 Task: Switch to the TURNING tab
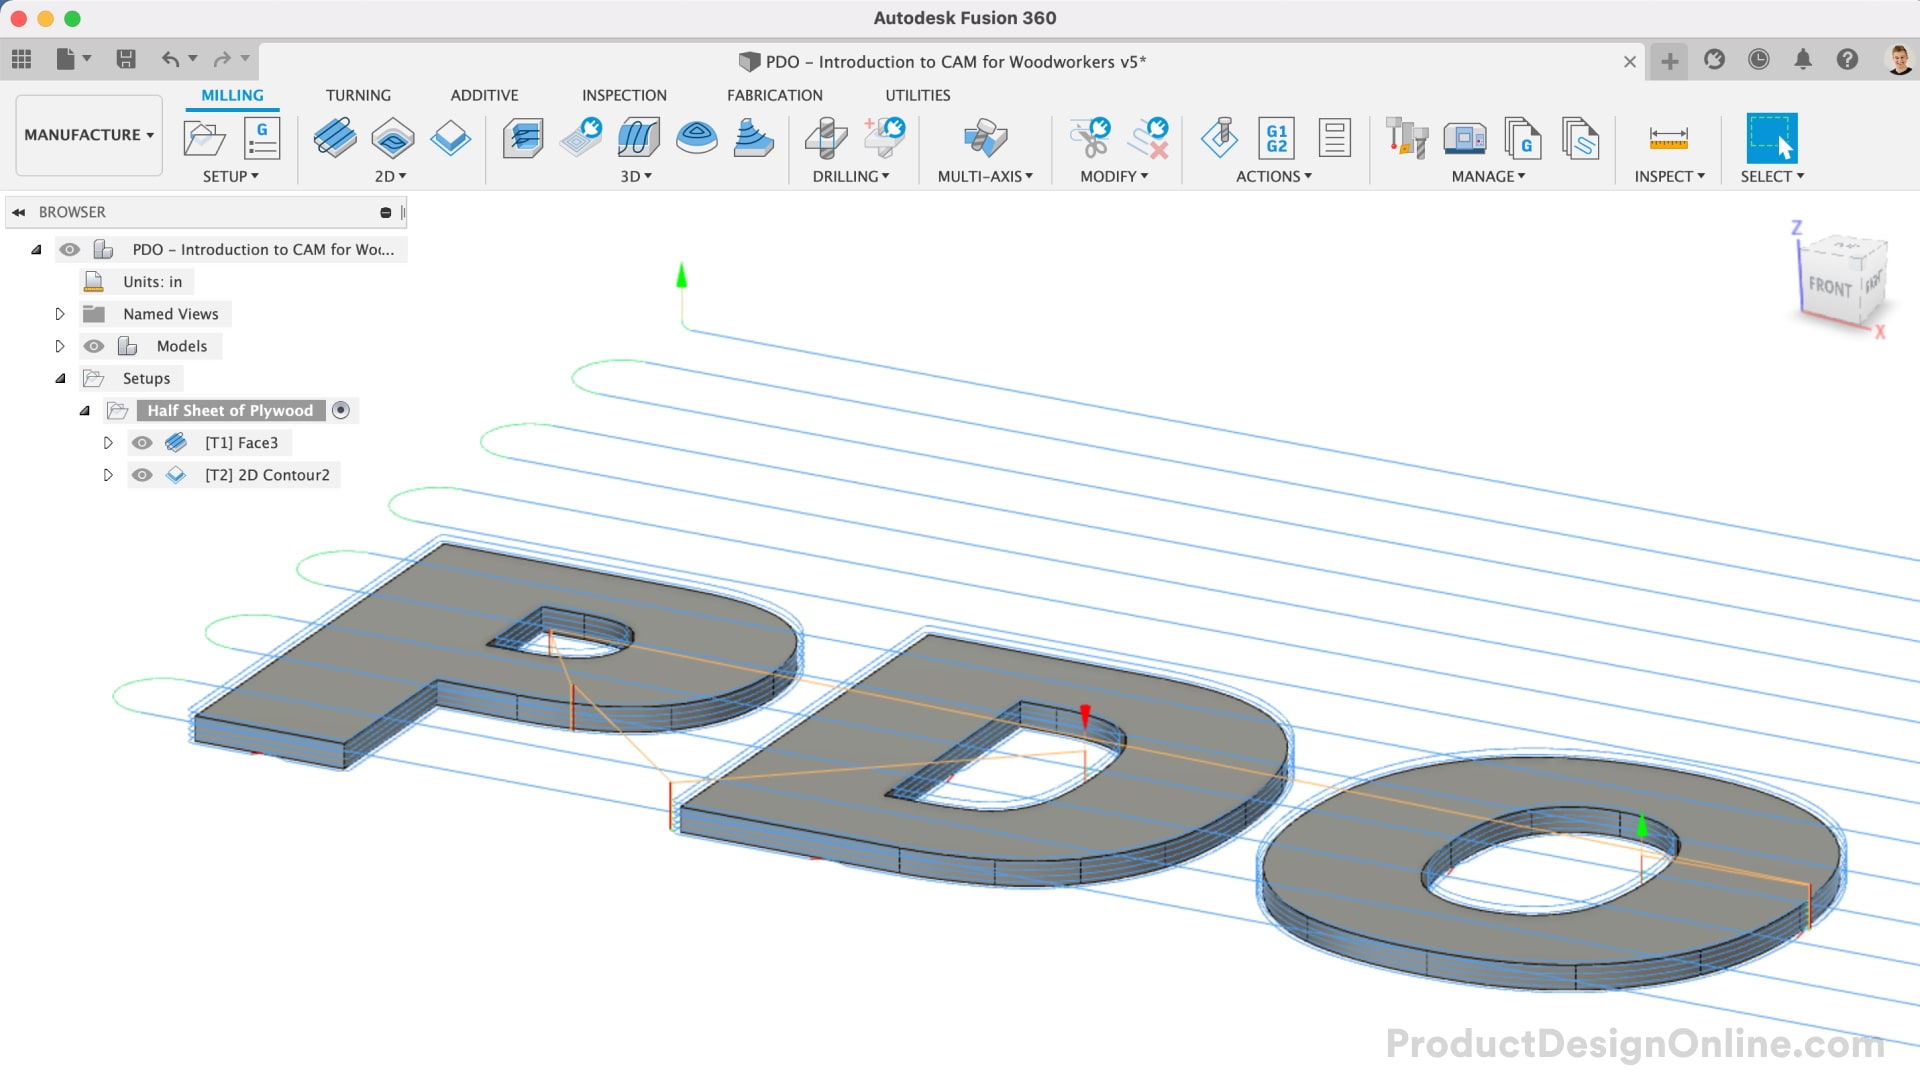358,95
